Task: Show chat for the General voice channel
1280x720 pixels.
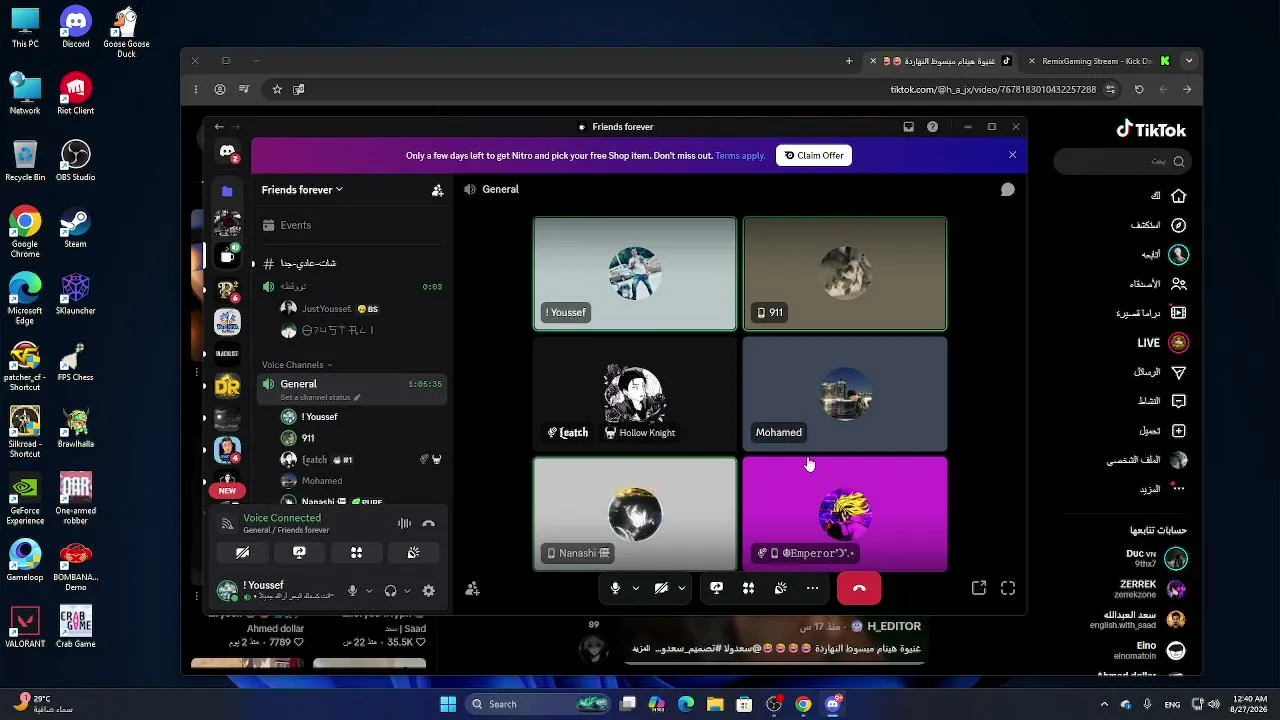Action: (1007, 190)
